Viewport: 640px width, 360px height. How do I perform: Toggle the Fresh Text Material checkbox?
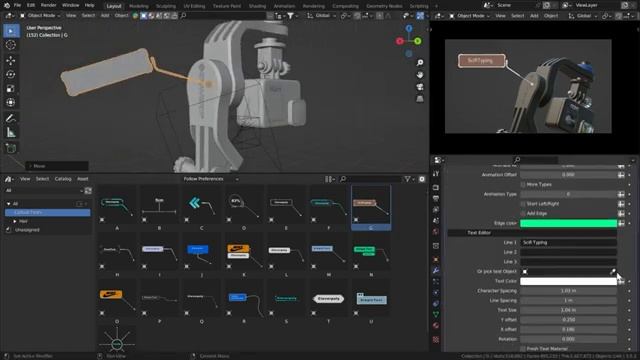(523, 349)
